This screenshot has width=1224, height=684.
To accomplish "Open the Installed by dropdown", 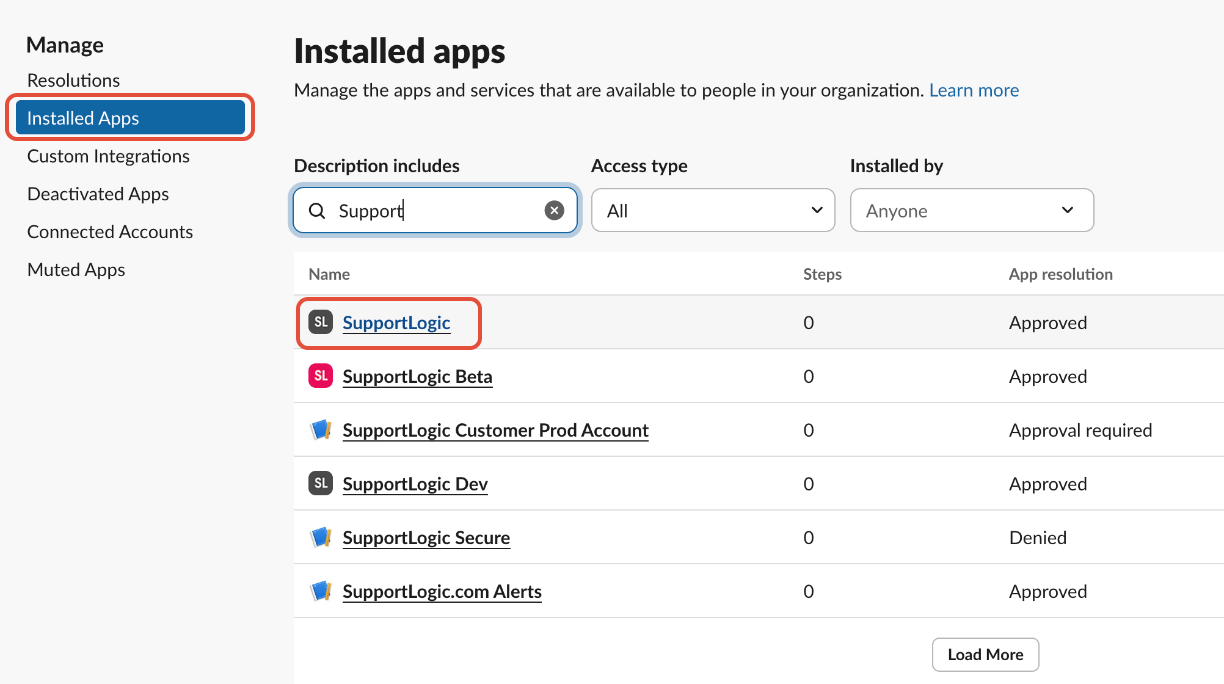I will pos(972,211).
